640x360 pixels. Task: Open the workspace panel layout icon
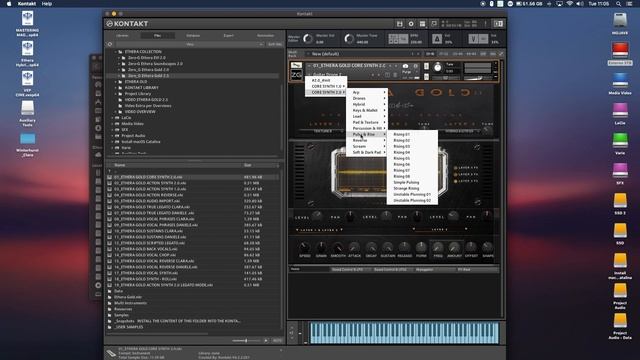(x=422, y=24)
